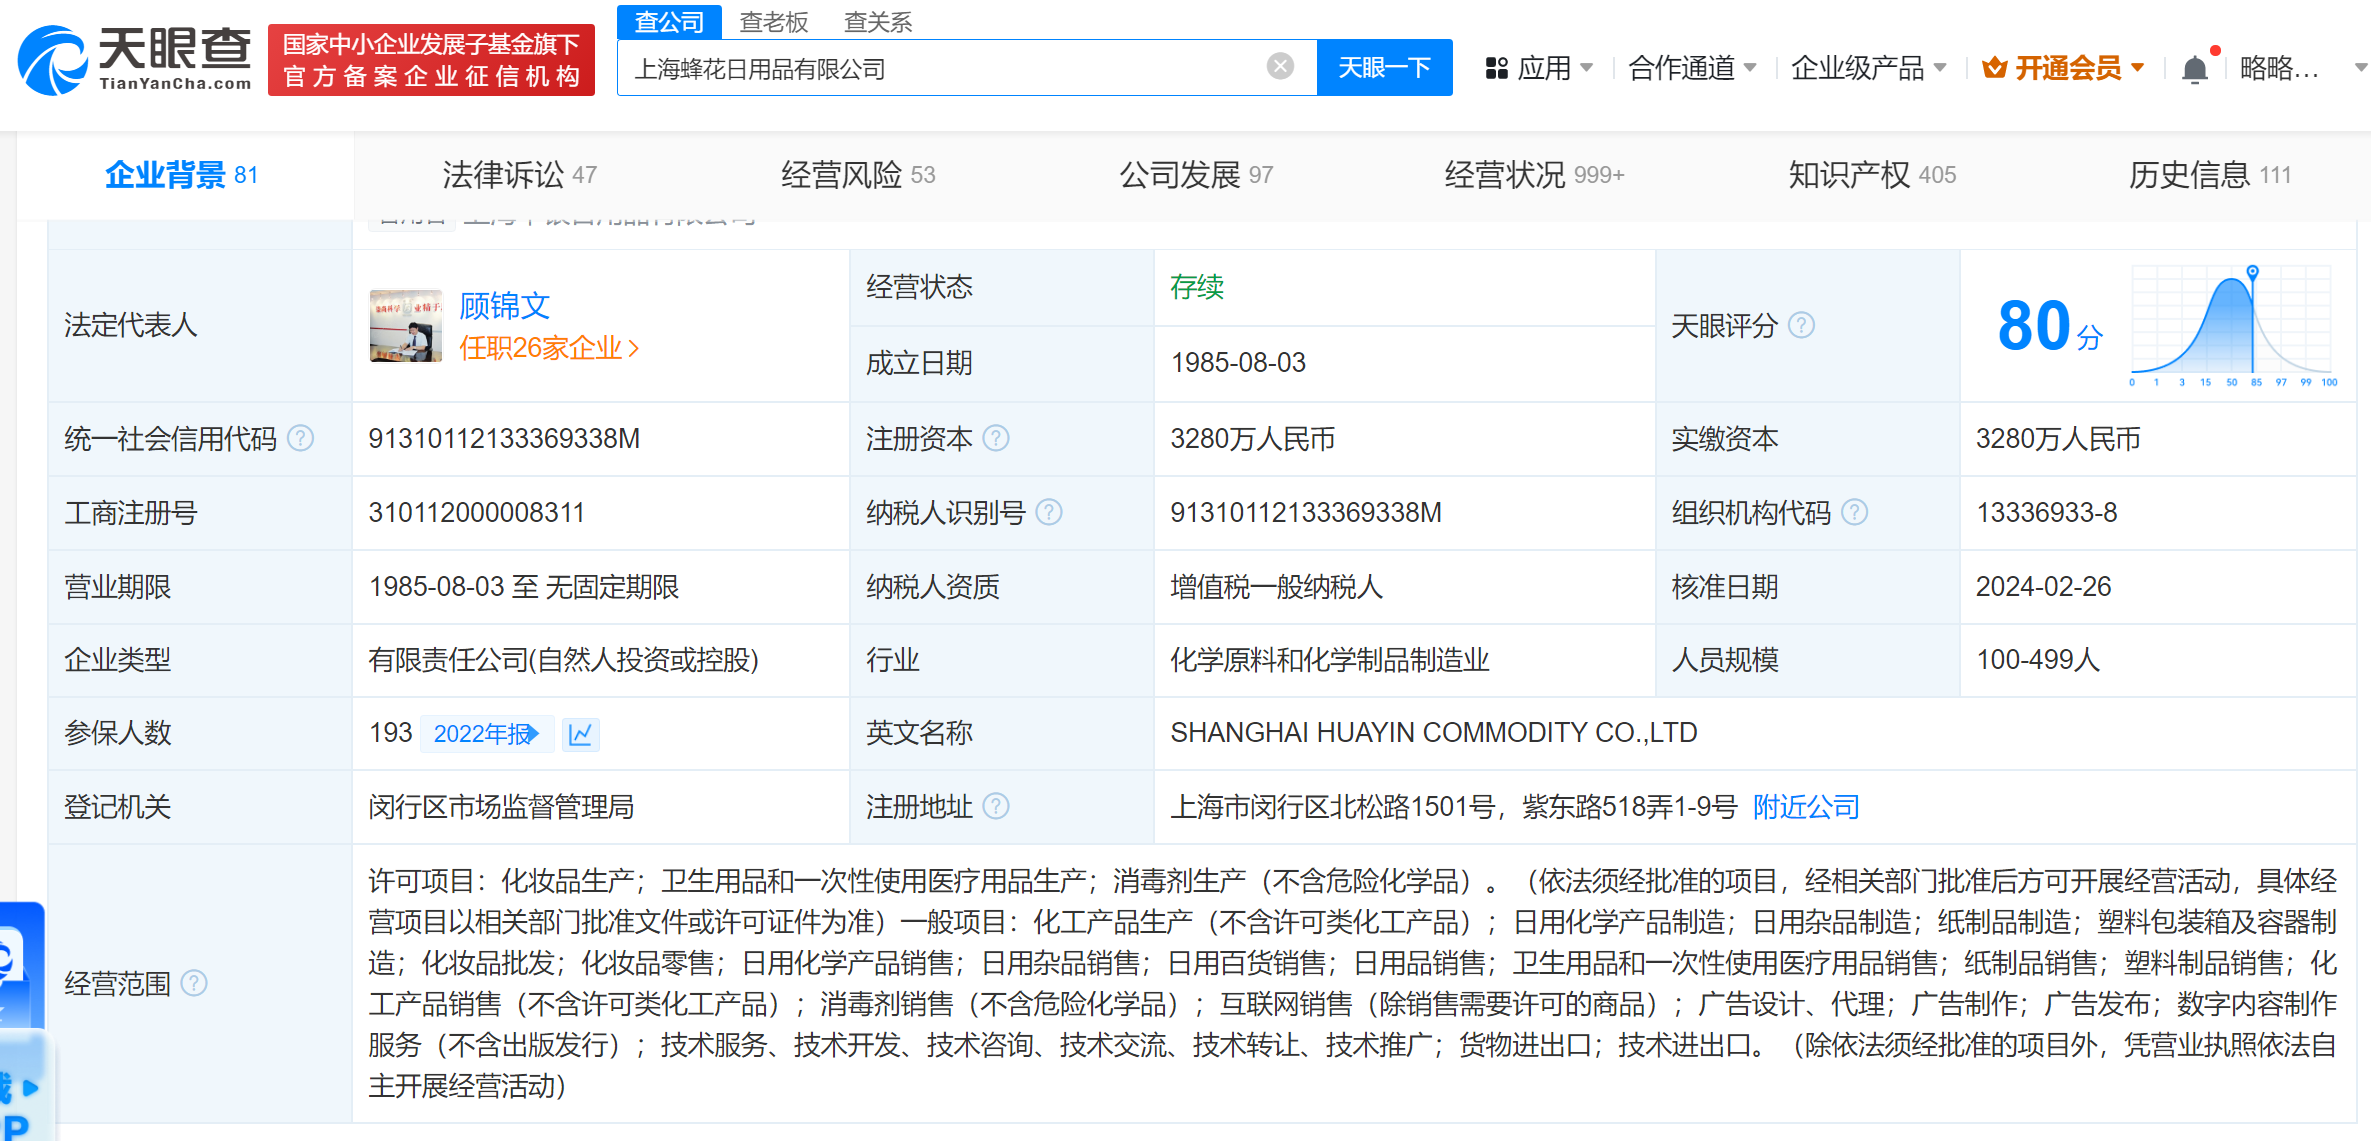This screenshot has height=1141, width=2371.
Task: Click help icon beside 纳税人识别号
Action: (x=1048, y=512)
